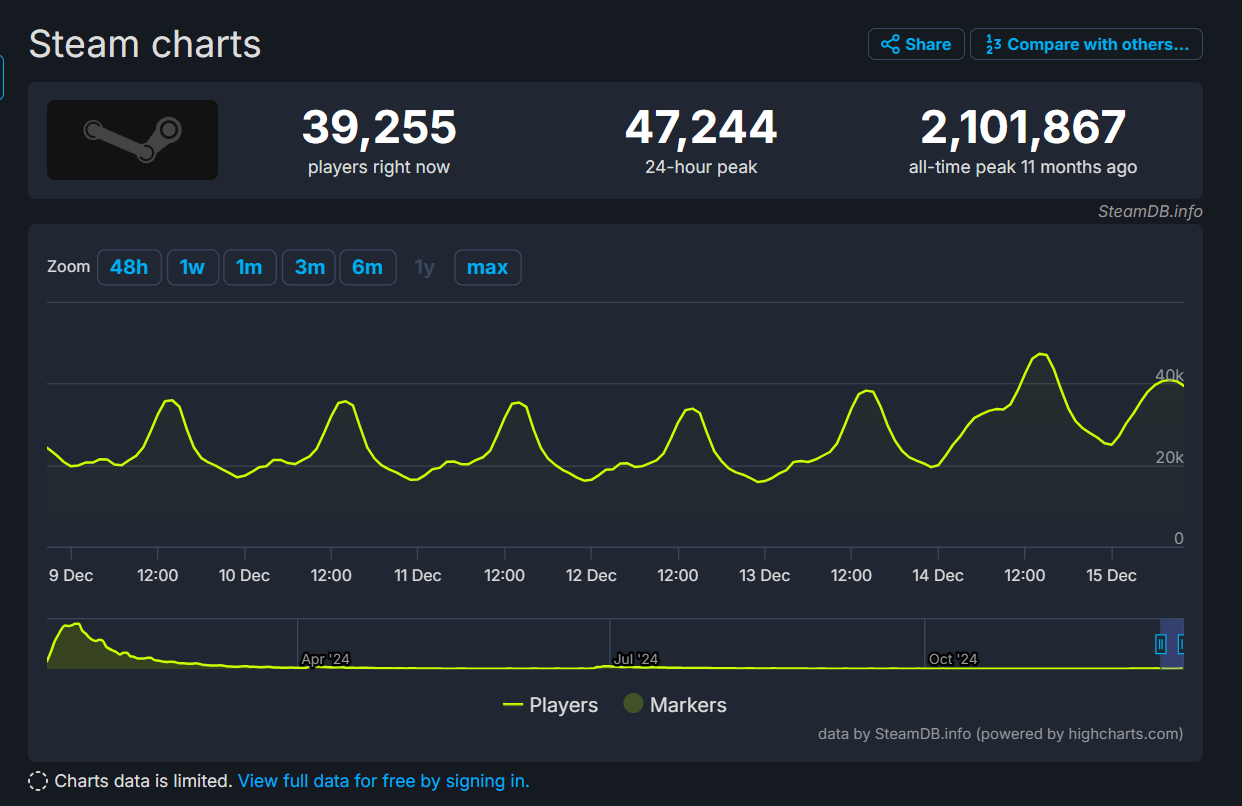
Task: Click the highest chart peak on 14 Dec
Action: coord(1041,355)
